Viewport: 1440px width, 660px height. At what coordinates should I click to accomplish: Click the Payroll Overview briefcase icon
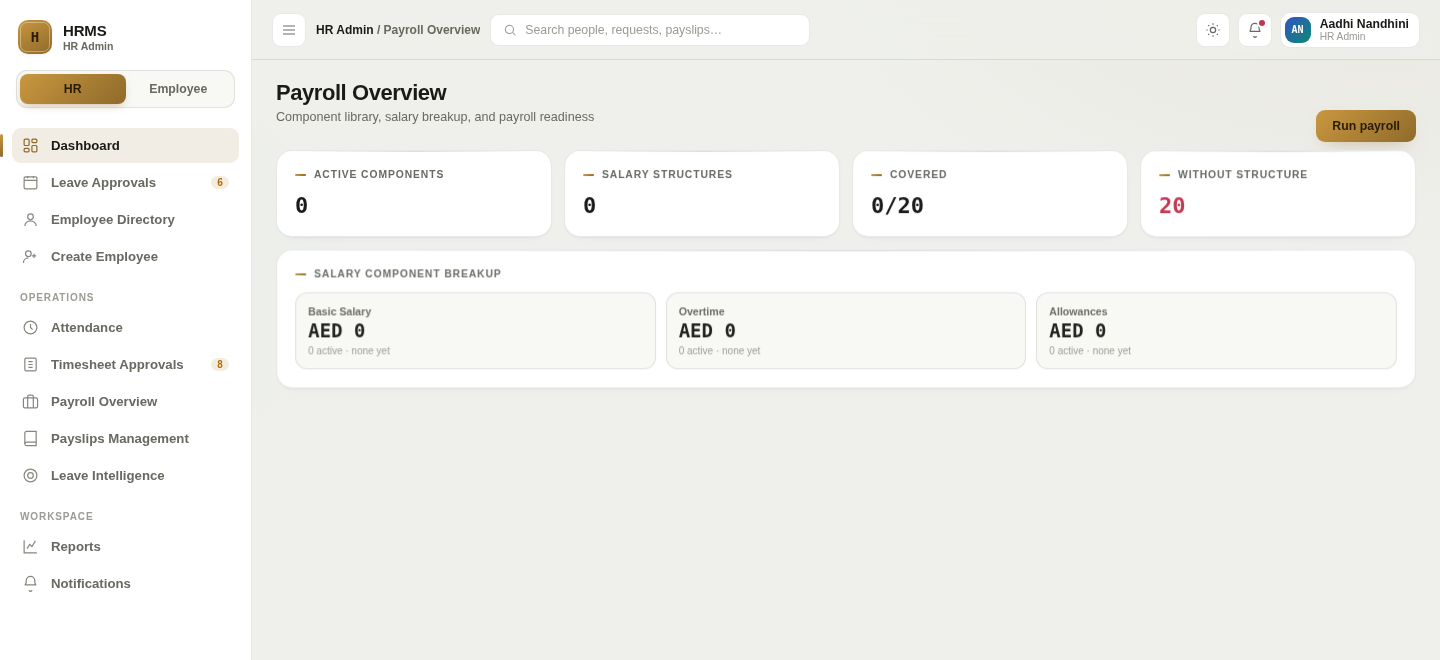tap(30, 402)
